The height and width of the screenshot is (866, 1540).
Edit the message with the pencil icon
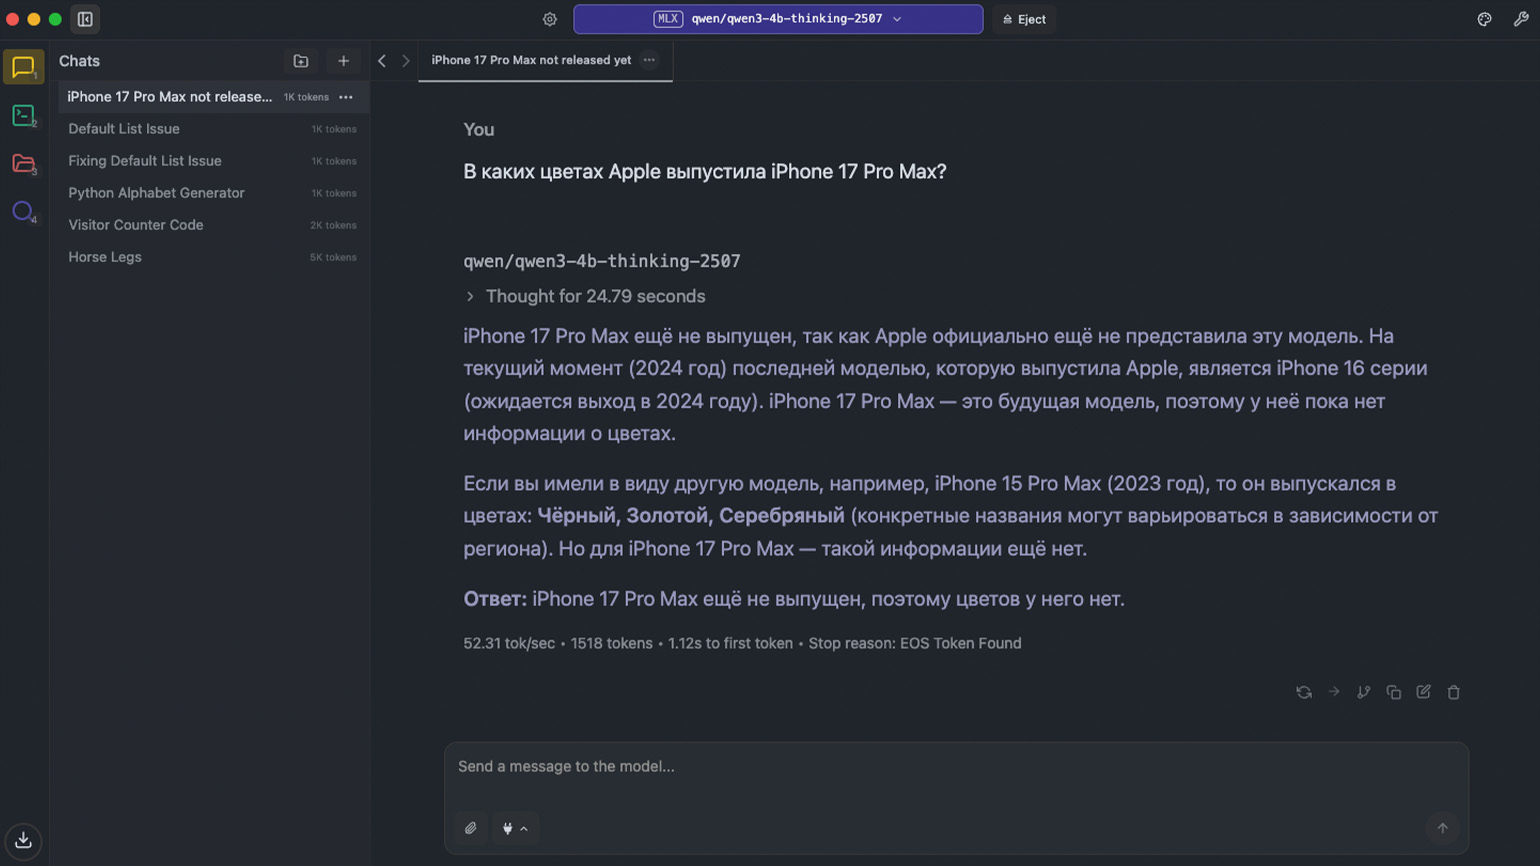[x=1424, y=692]
